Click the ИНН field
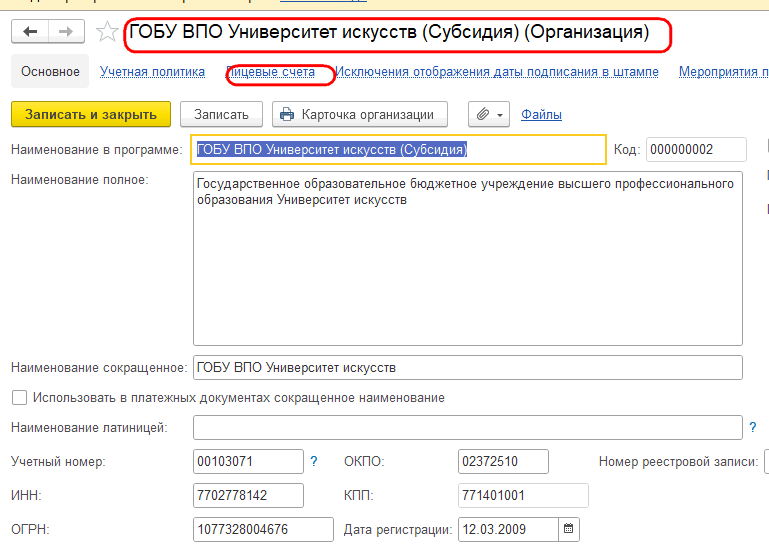Viewport: 769px width, 560px height. coord(249,495)
